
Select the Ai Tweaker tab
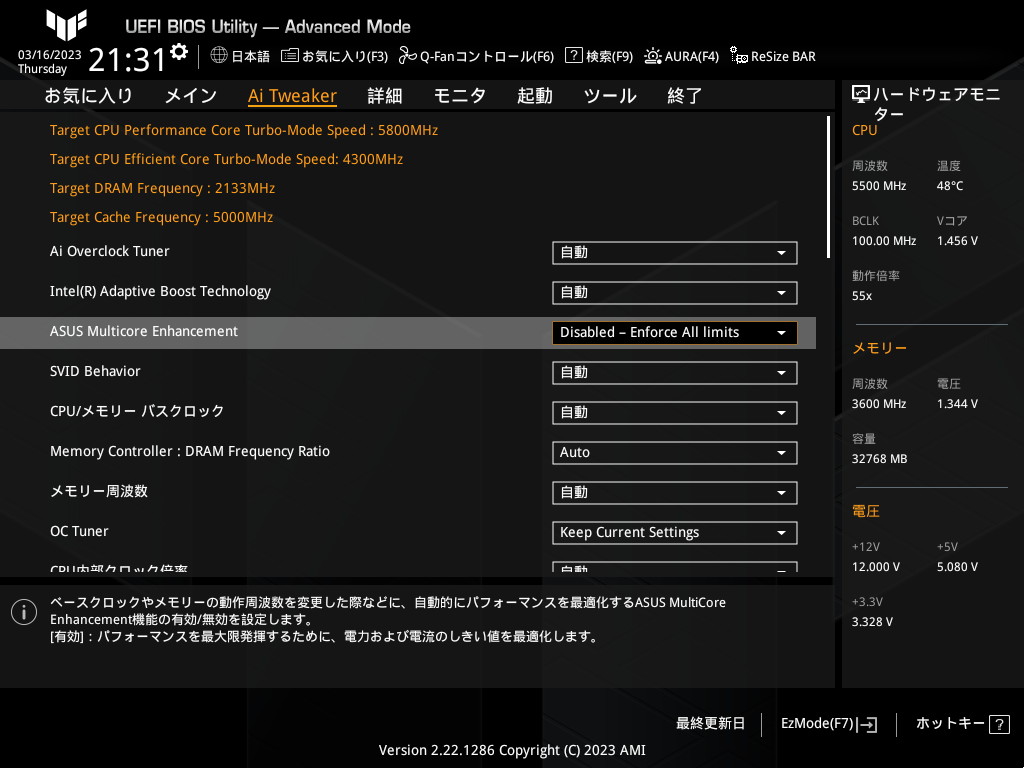click(293, 95)
